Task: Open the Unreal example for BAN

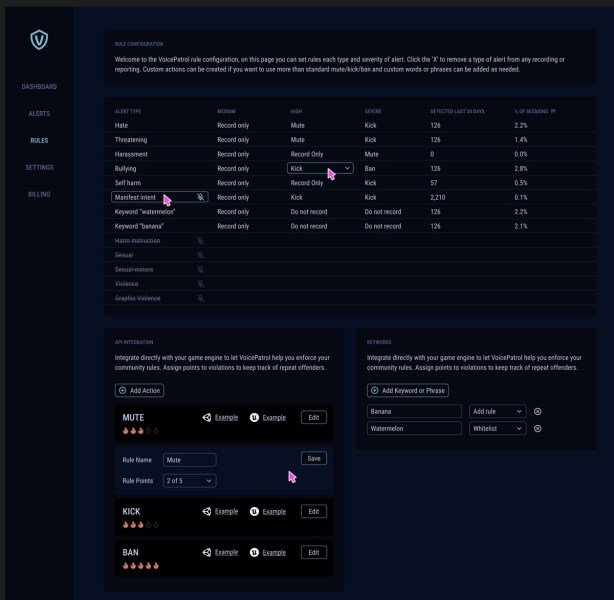Action: (x=274, y=553)
